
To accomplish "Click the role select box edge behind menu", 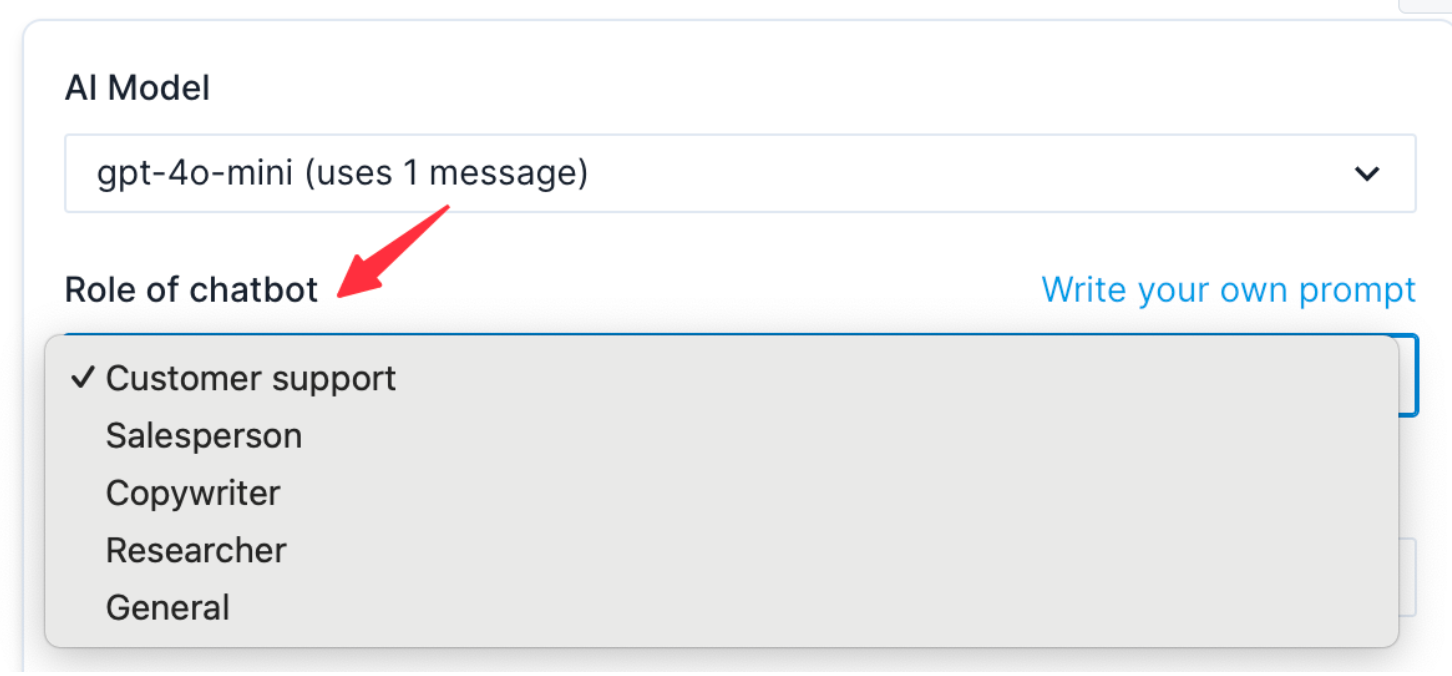I will click(1408, 376).
